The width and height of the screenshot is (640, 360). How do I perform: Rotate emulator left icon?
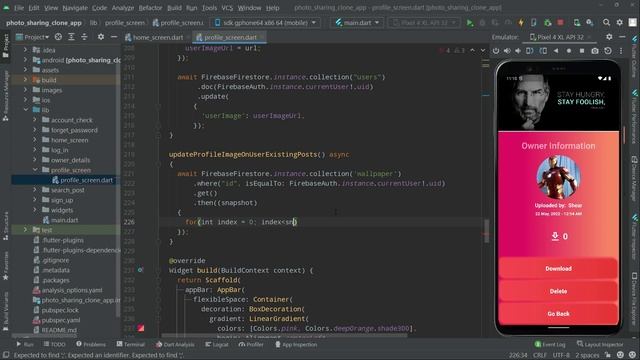click(529, 51)
